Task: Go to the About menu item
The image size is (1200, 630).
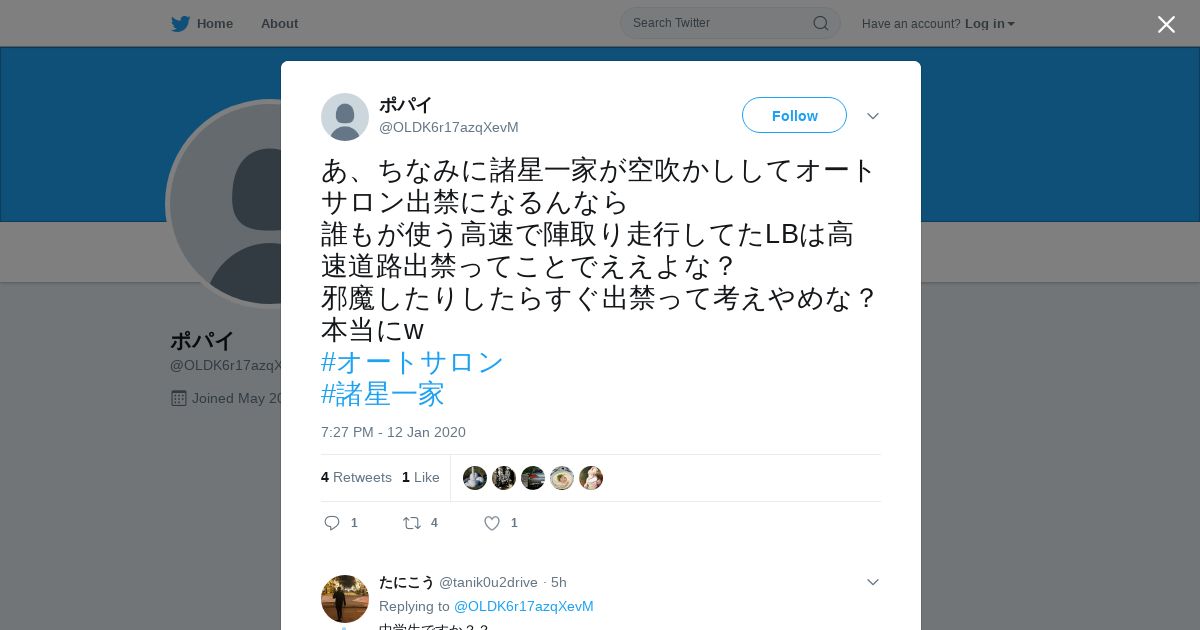Action: click(279, 23)
